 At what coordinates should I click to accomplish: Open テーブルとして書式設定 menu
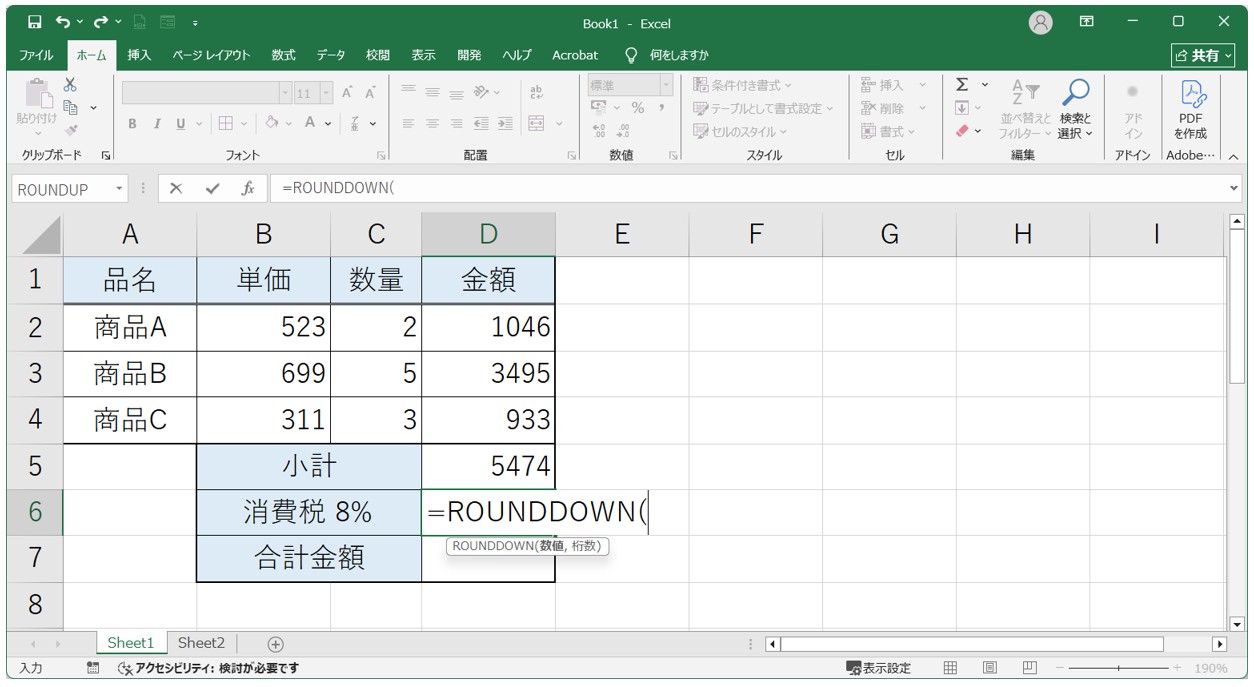click(763, 108)
